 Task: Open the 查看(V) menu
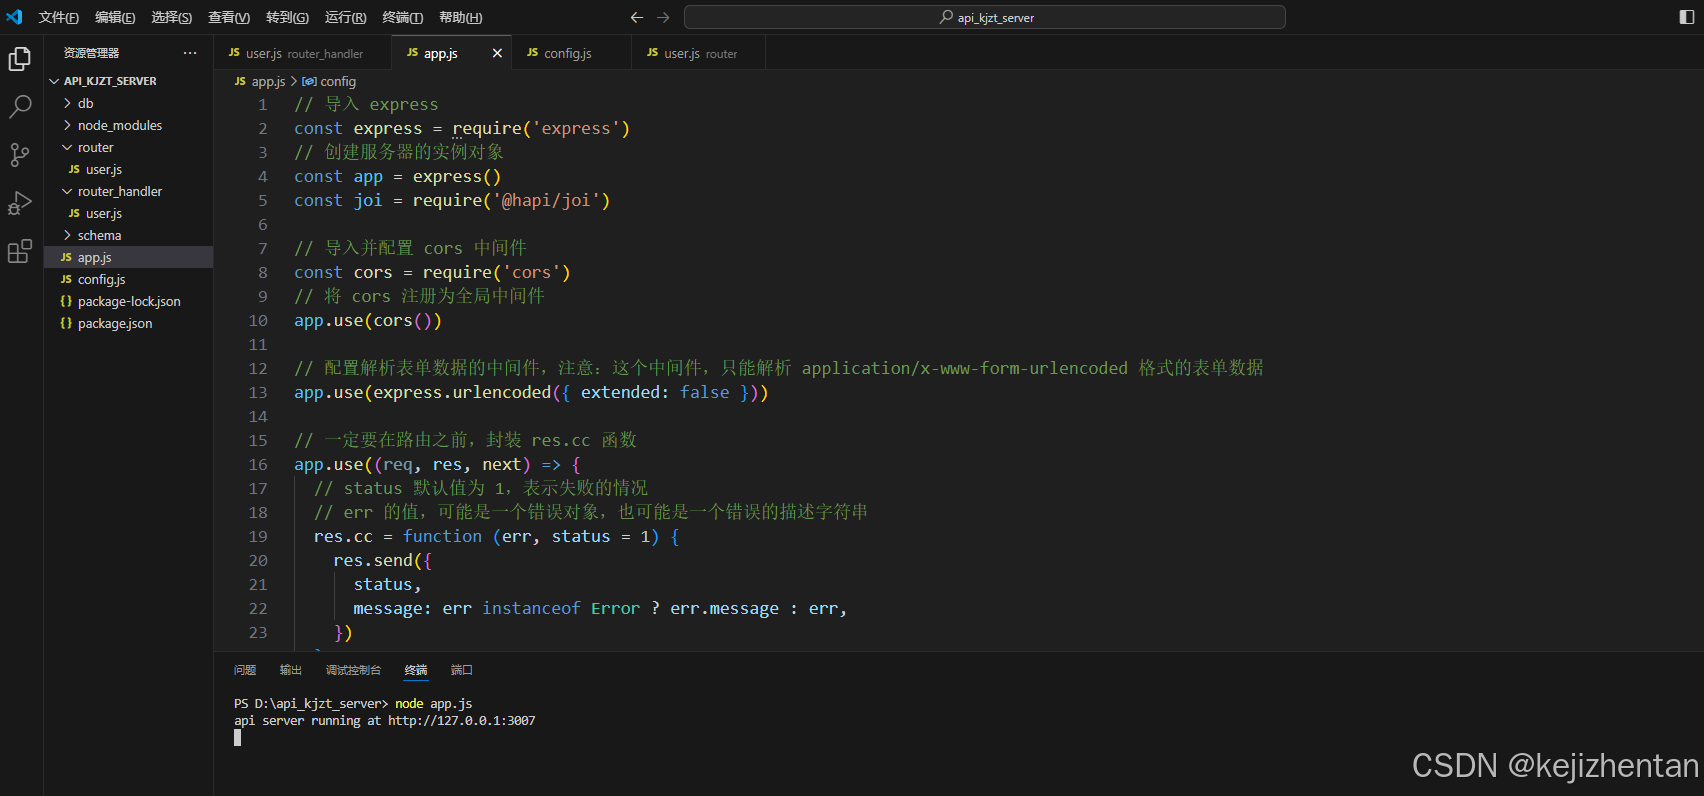(x=229, y=17)
